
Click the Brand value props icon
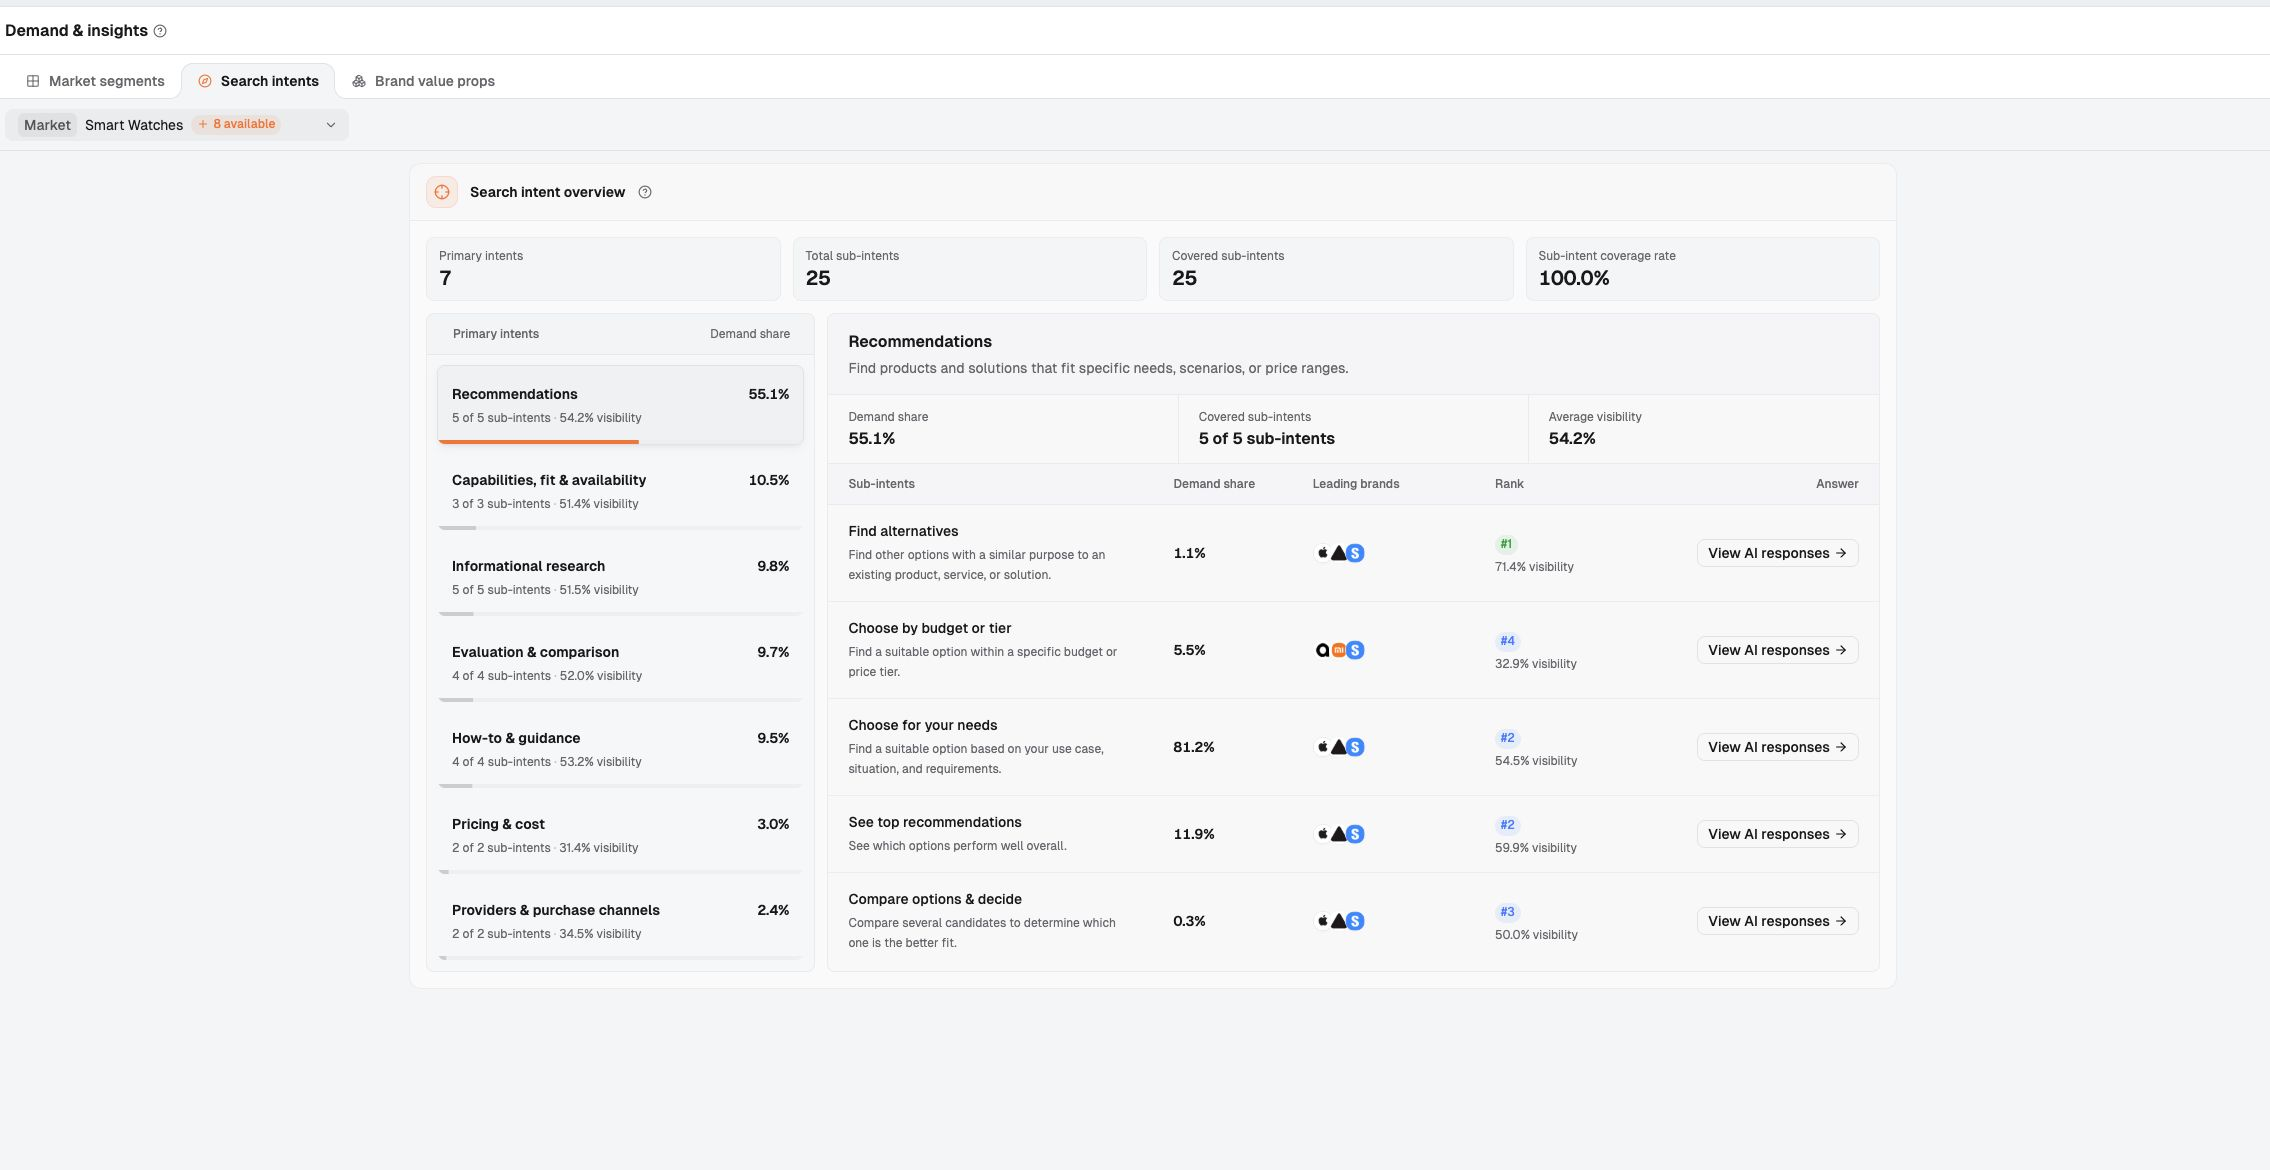point(359,81)
